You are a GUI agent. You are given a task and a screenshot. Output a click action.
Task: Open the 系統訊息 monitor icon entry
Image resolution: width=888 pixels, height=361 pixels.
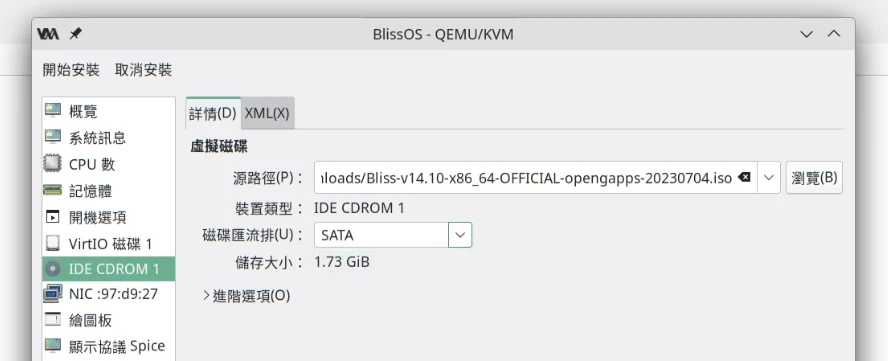pyautogui.click(x=53, y=137)
